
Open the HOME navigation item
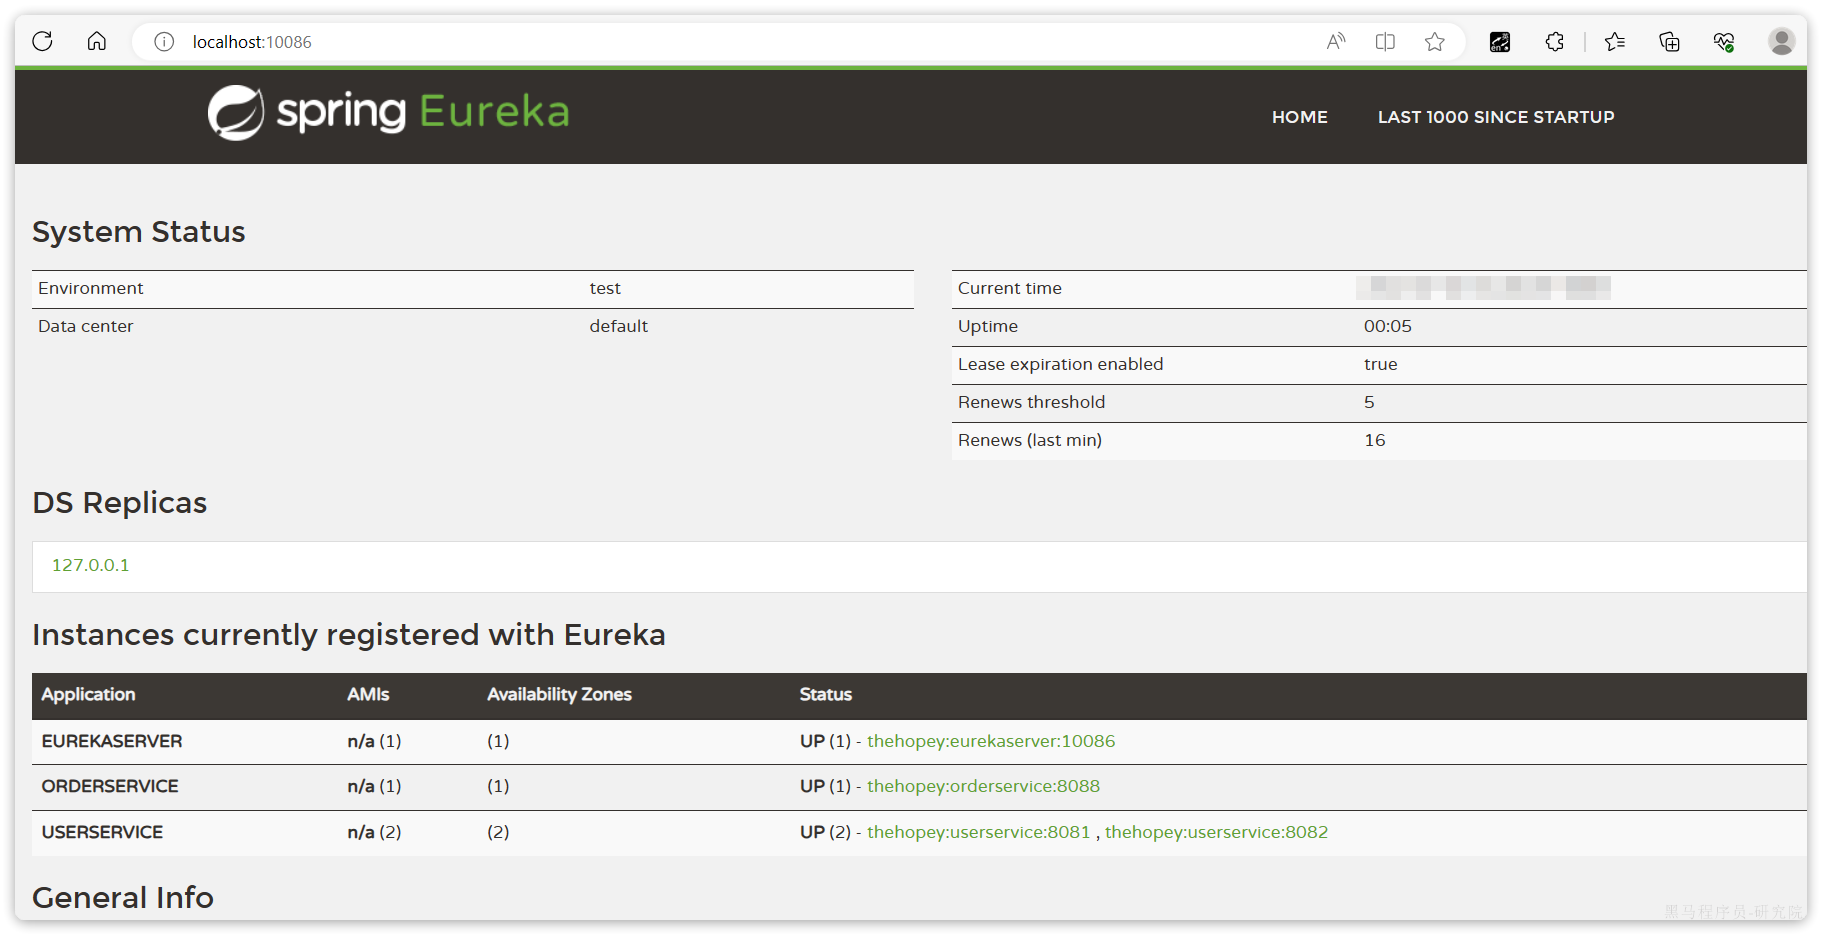[x=1299, y=117]
